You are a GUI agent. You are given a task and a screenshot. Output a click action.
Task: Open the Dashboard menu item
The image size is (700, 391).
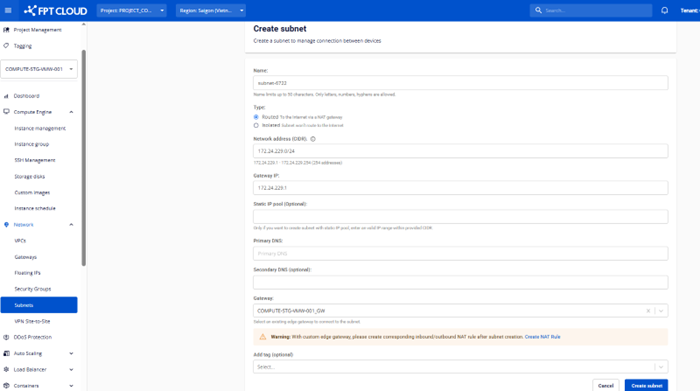coord(26,96)
